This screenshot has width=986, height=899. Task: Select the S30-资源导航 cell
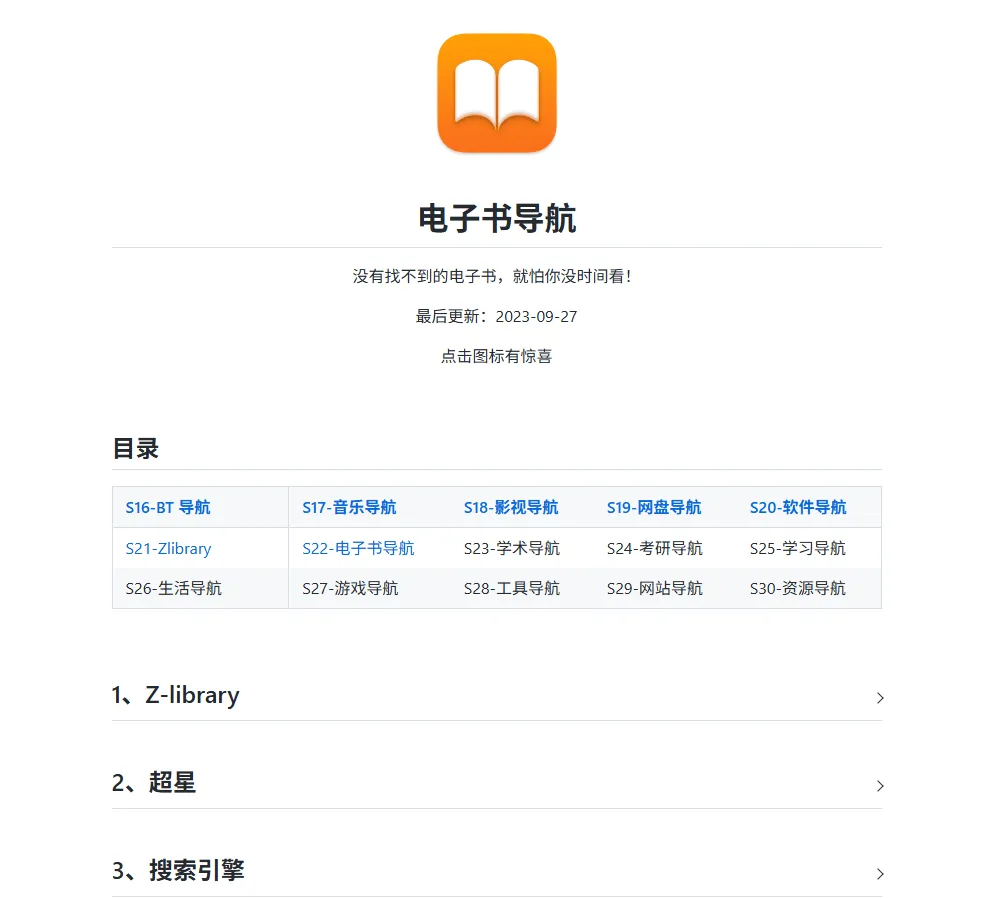tap(797, 588)
